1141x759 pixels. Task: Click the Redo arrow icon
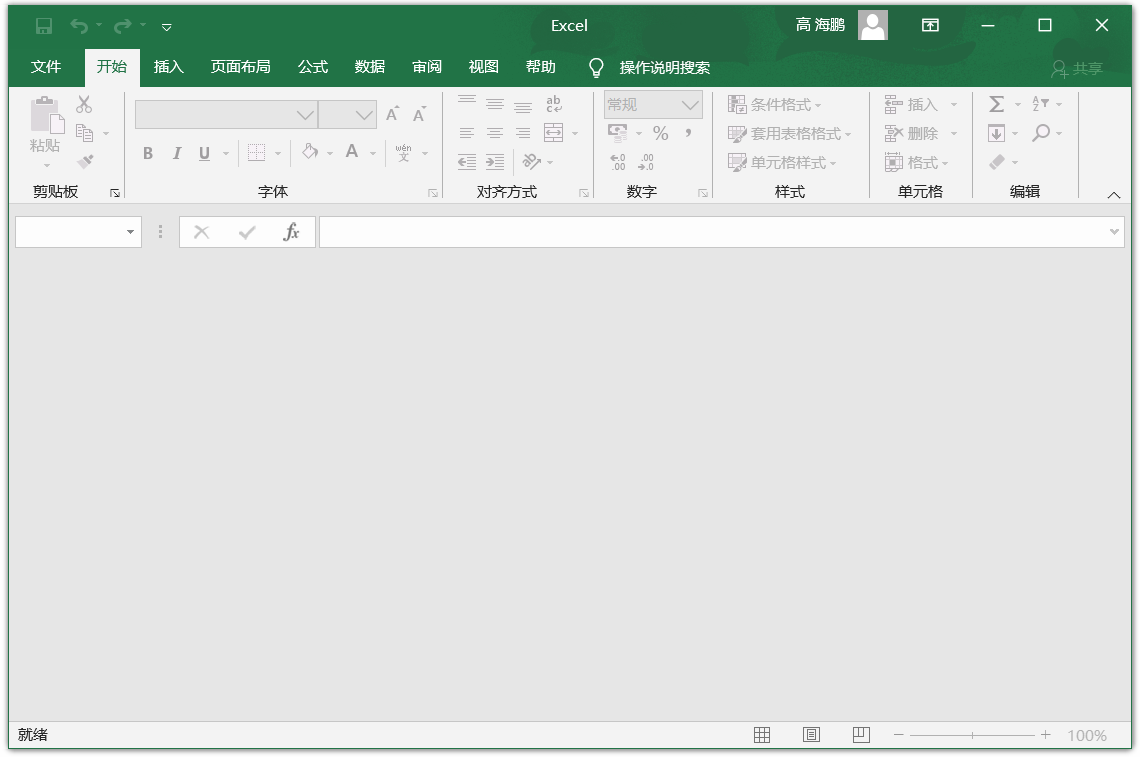(122, 26)
